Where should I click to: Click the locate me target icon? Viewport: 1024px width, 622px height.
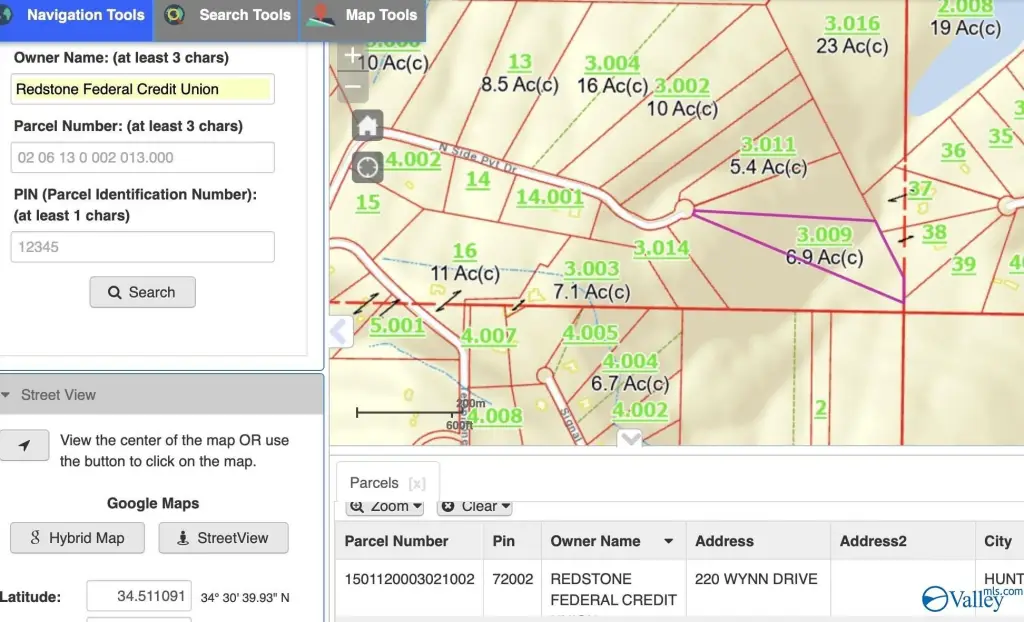[368, 167]
